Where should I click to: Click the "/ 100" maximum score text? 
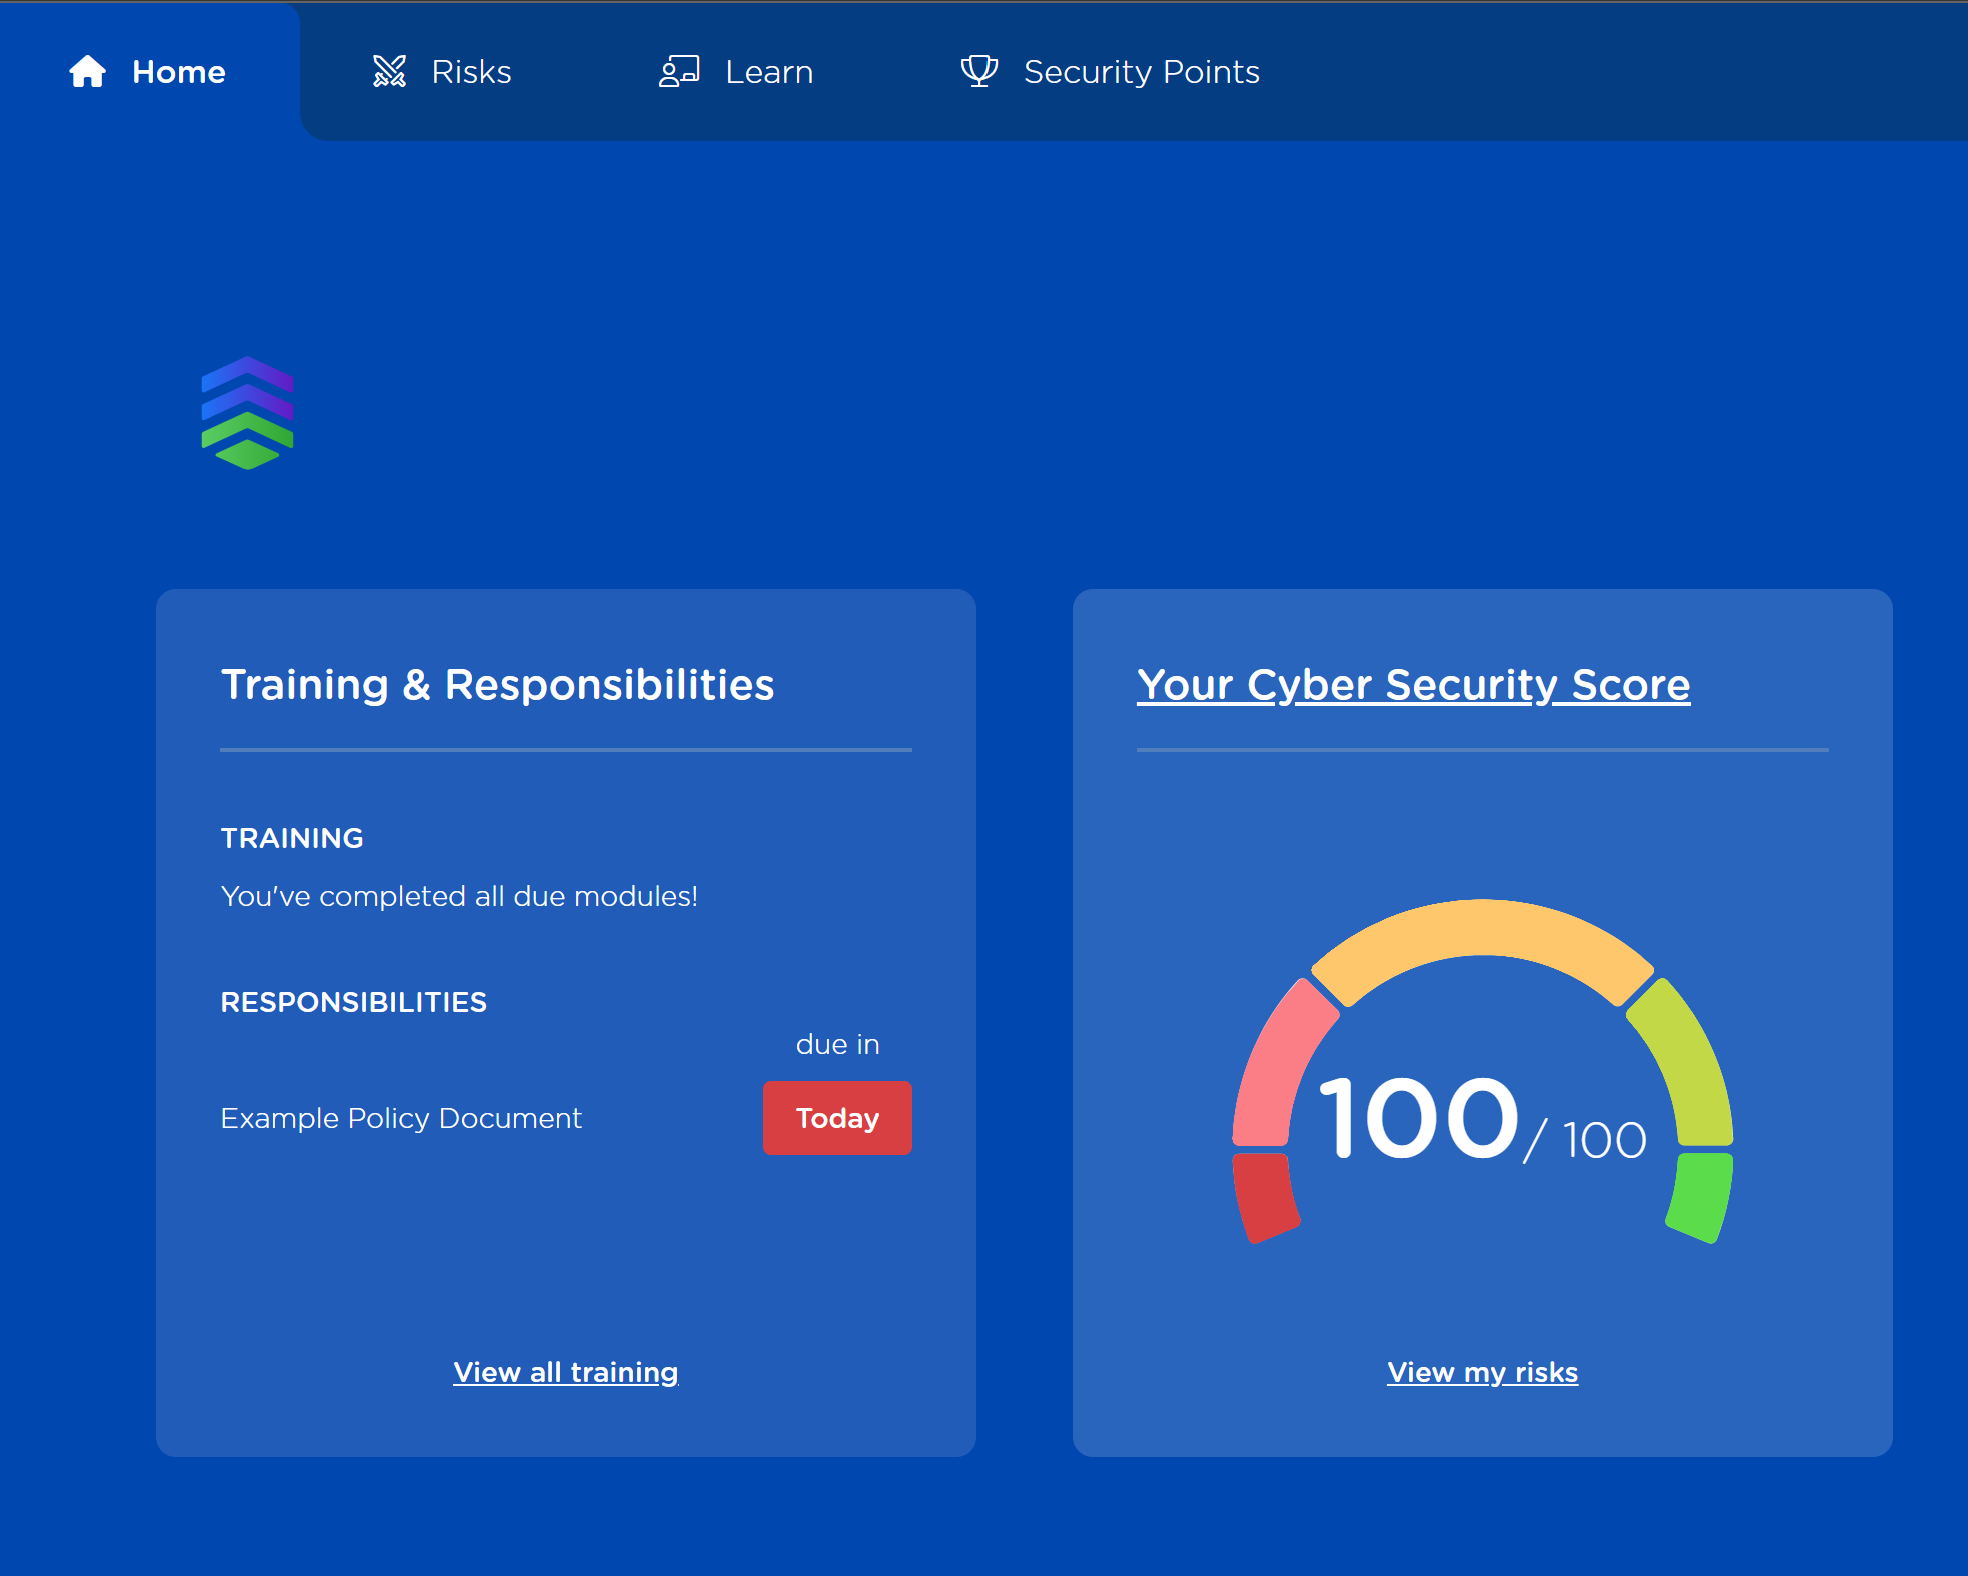pos(1585,1140)
